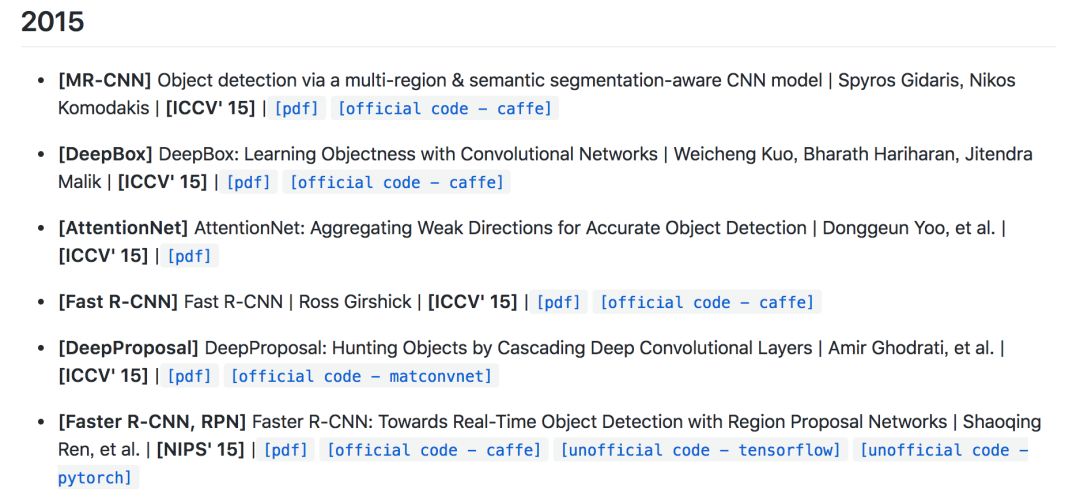Click the bold [Faster R-CNN, RPN] label

[153, 422]
